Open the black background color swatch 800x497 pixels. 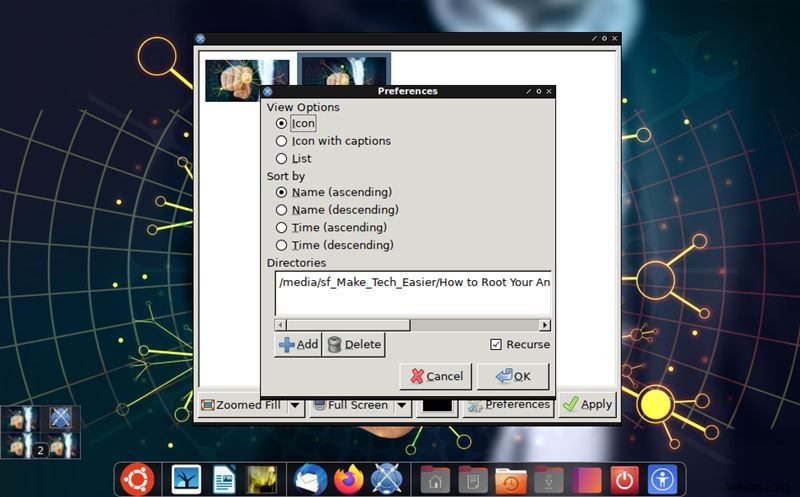[x=437, y=406]
